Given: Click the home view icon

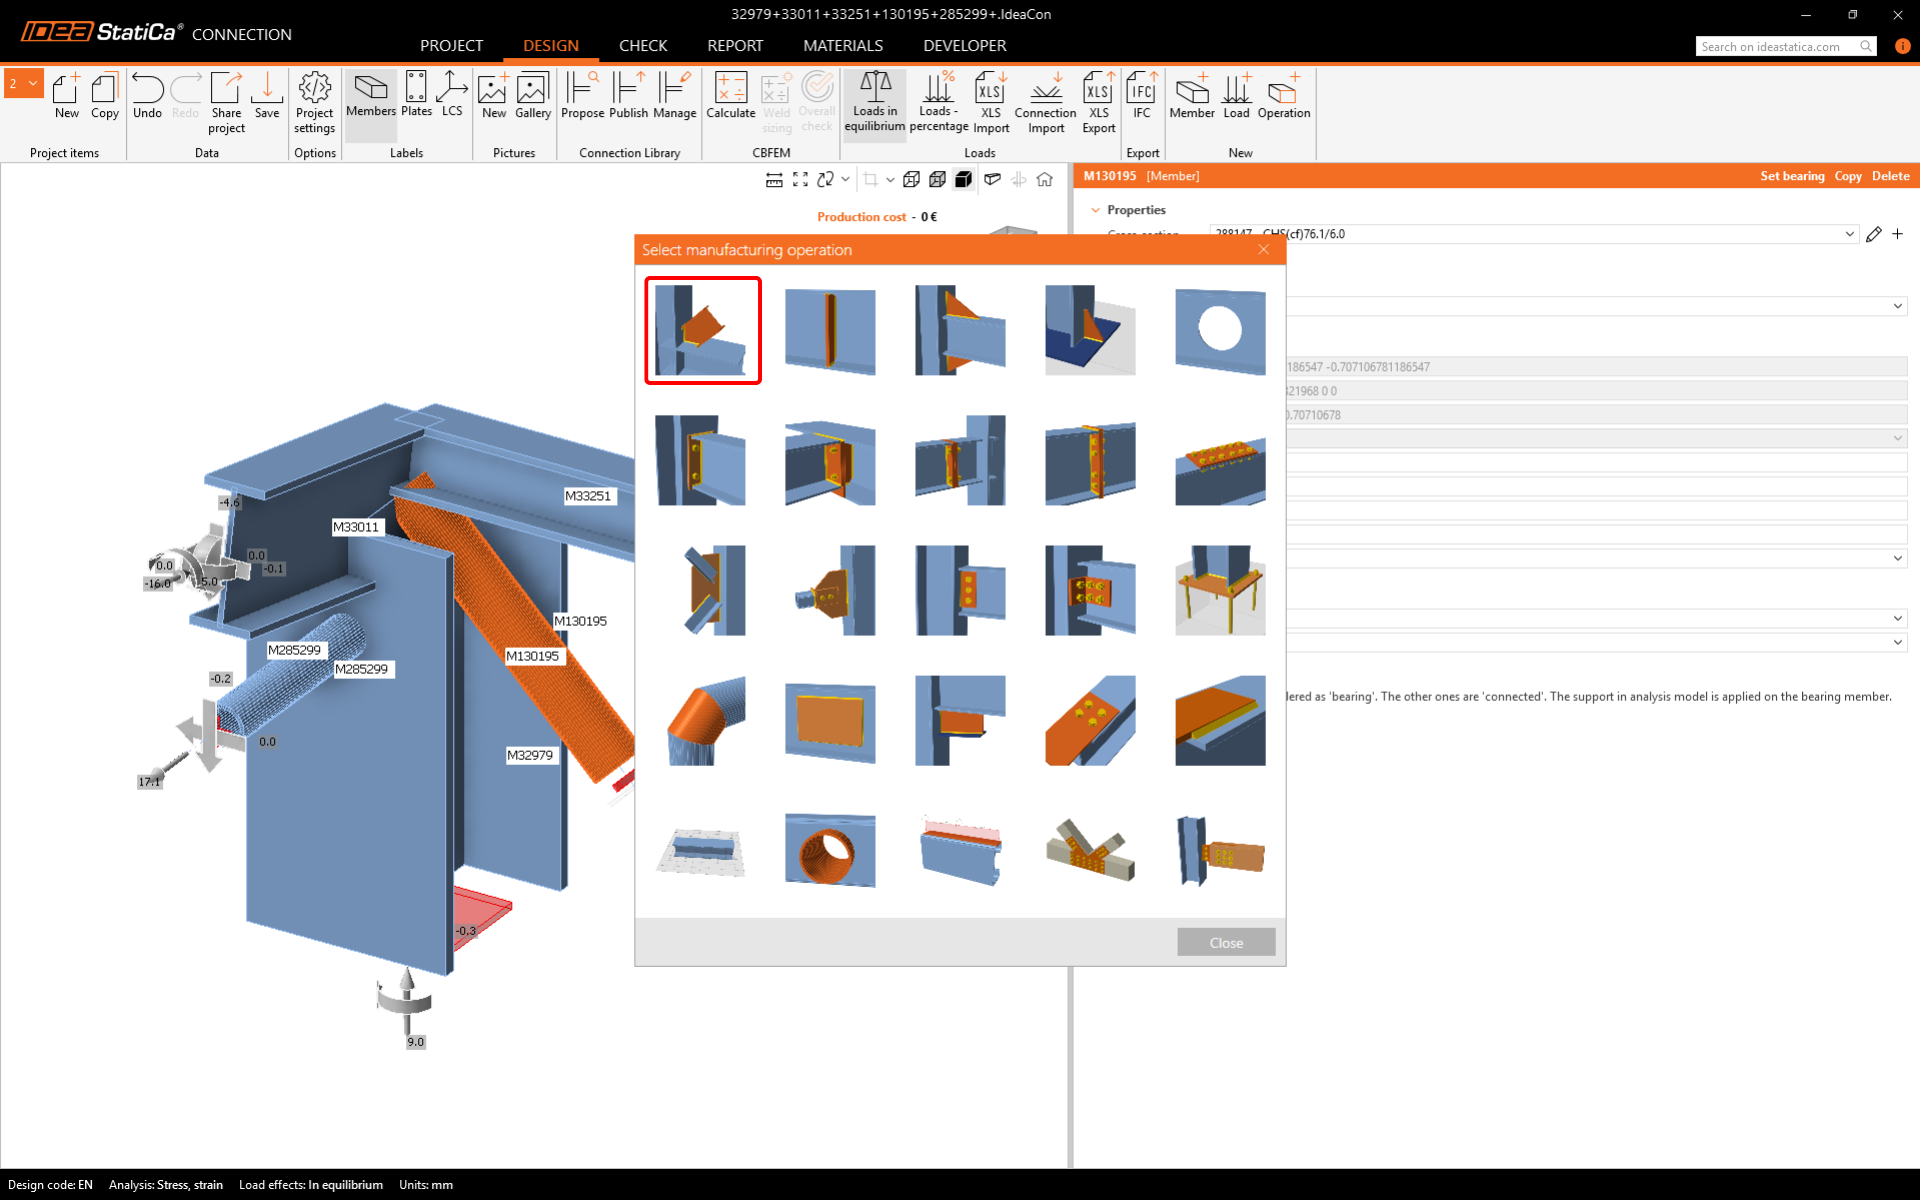Looking at the screenshot, I should click(x=1045, y=180).
